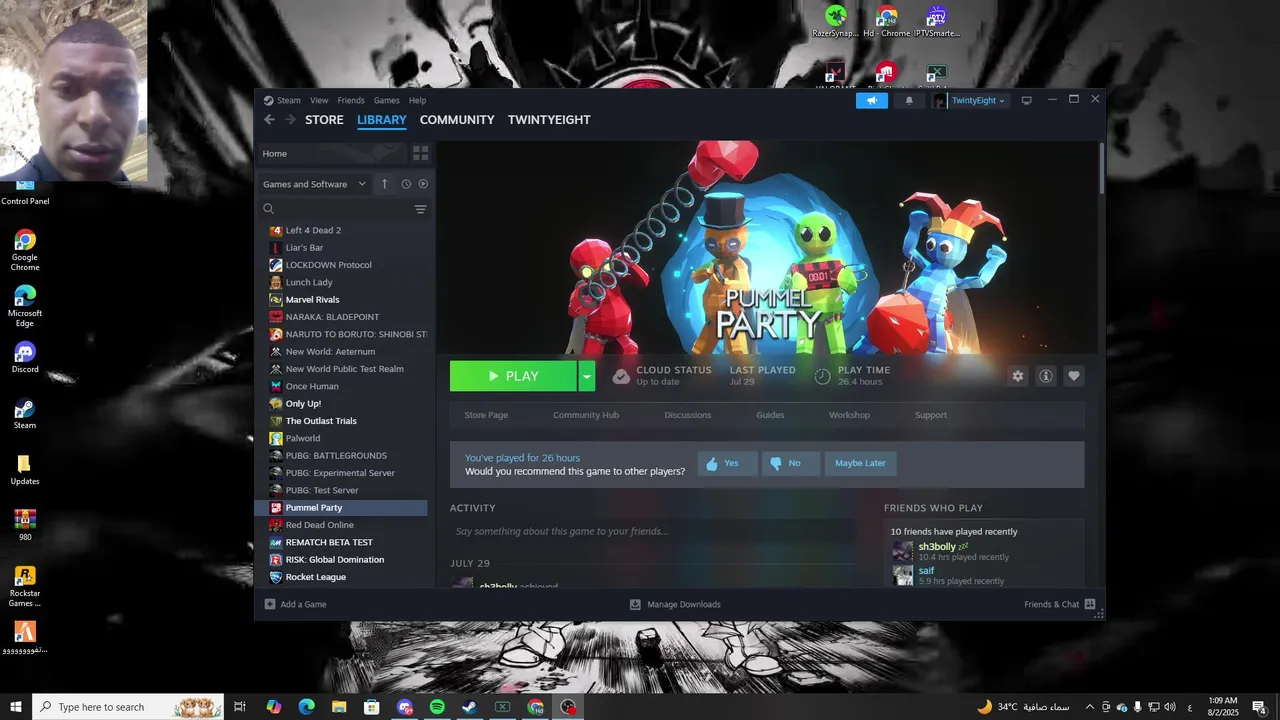The width and height of the screenshot is (1280, 720).
Task: Open Steam notifications bell
Action: tap(909, 100)
